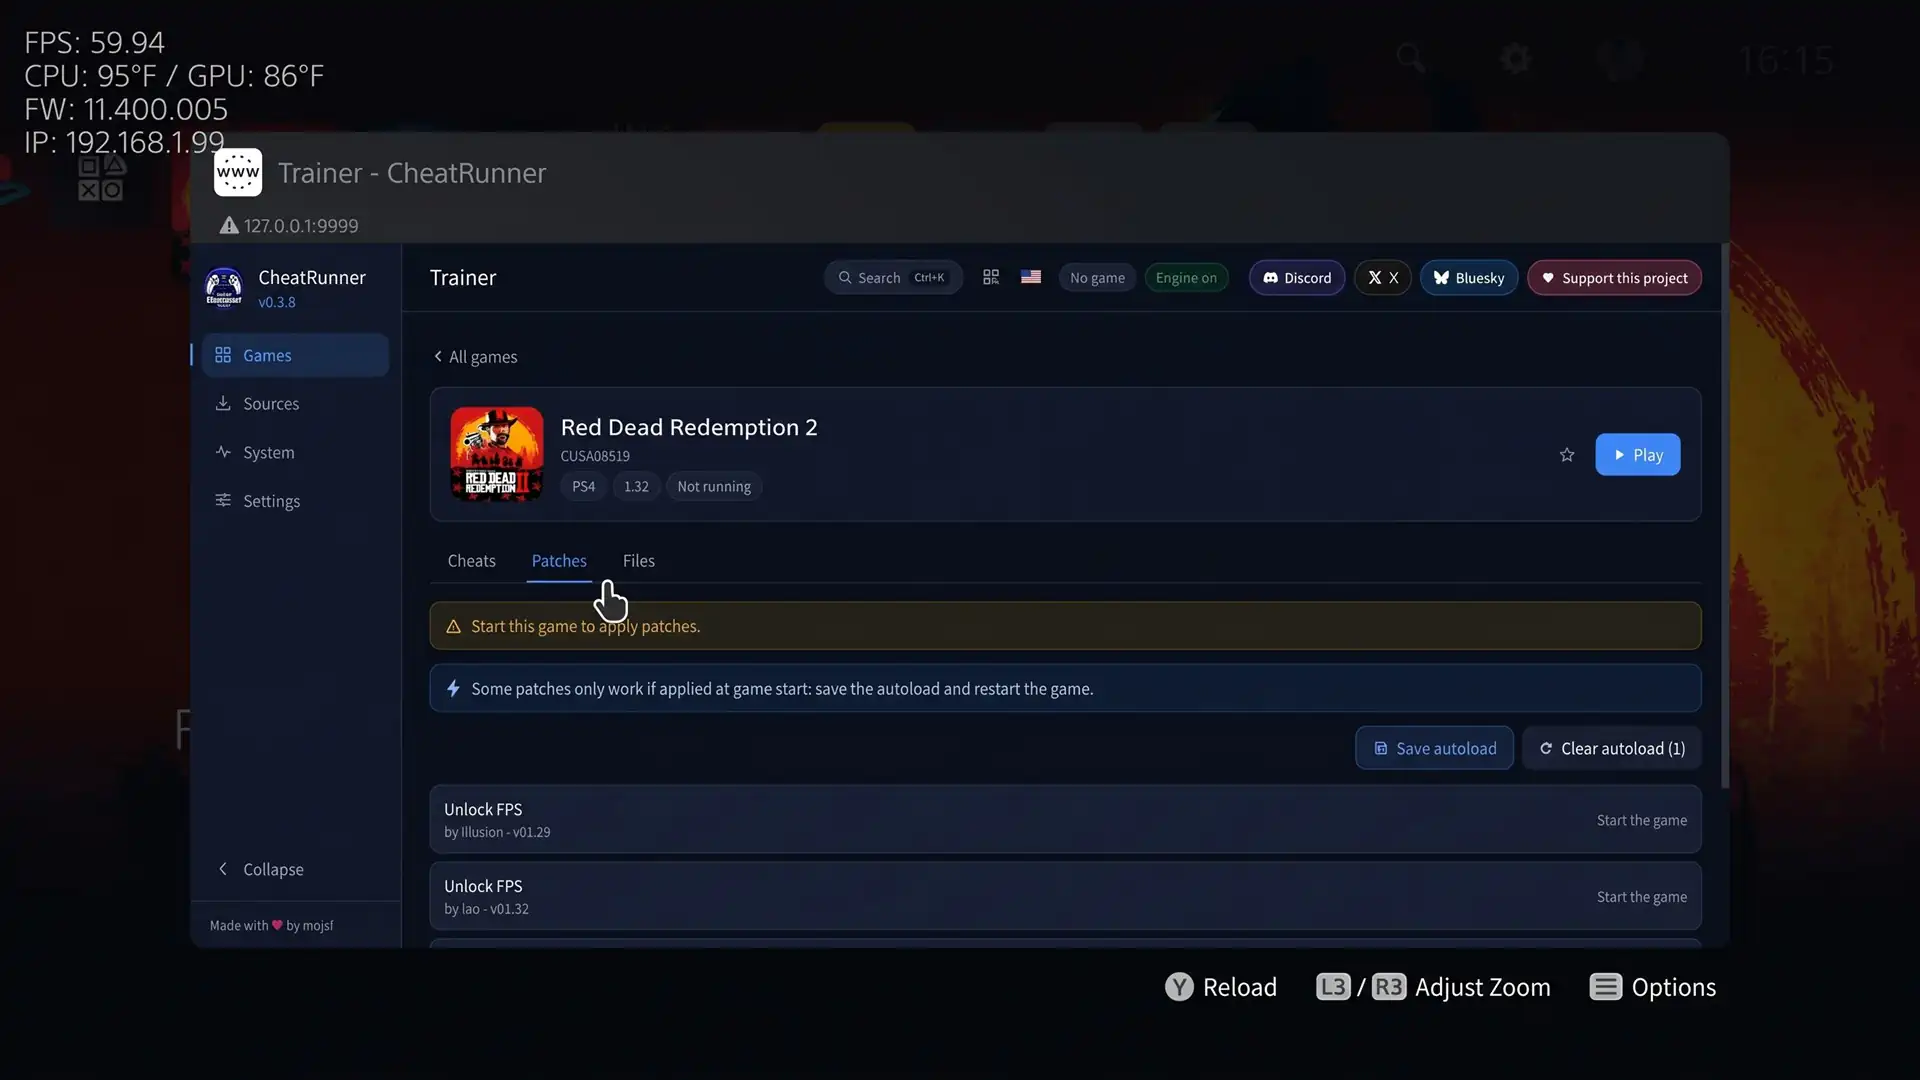The image size is (1920, 1080).
Task: Click the warning triangle in patches alert
Action: (453, 626)
